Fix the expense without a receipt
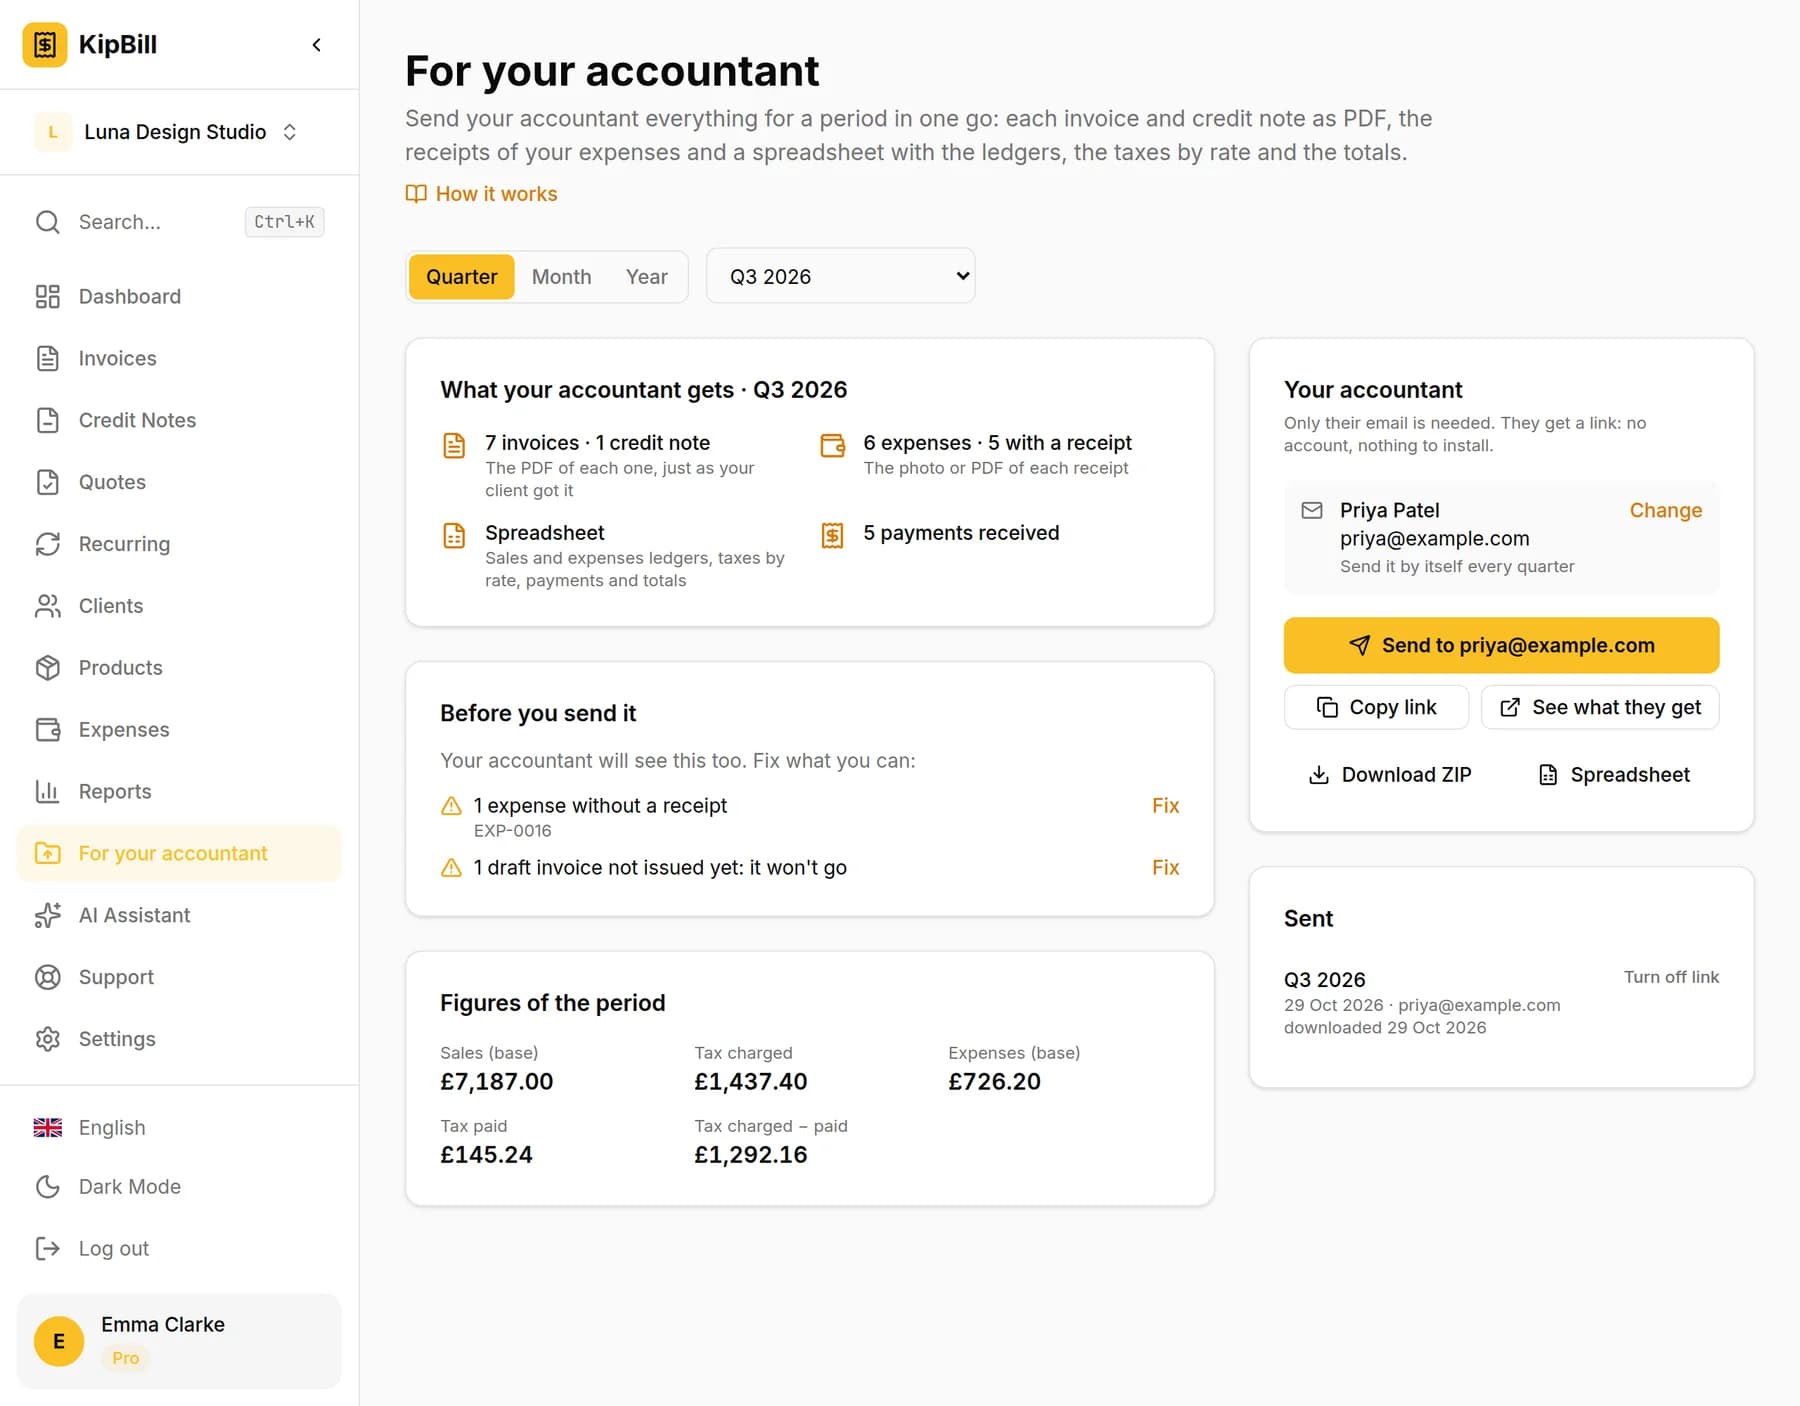This screenshot has height=1406, width=1800. [1165, 806]
